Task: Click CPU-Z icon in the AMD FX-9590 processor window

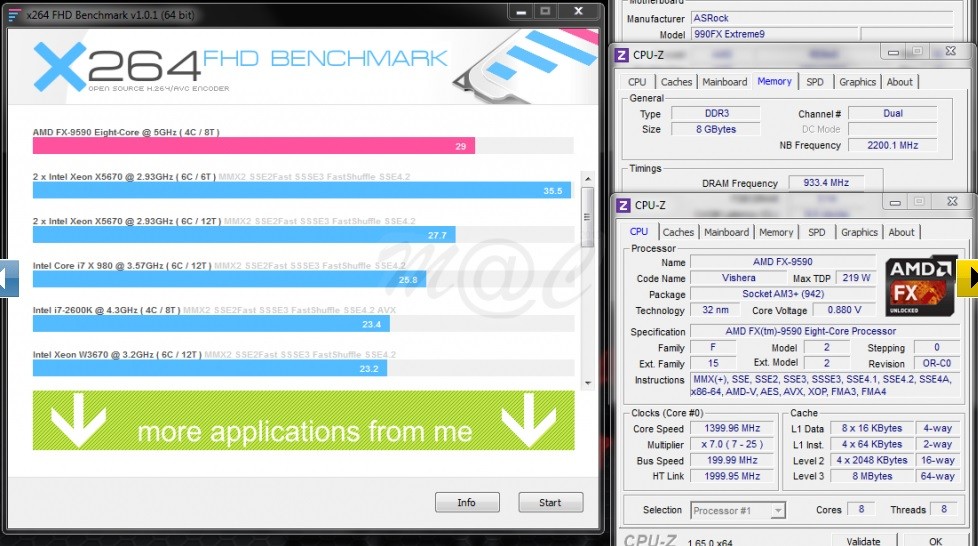Action: tap(623, 205)
